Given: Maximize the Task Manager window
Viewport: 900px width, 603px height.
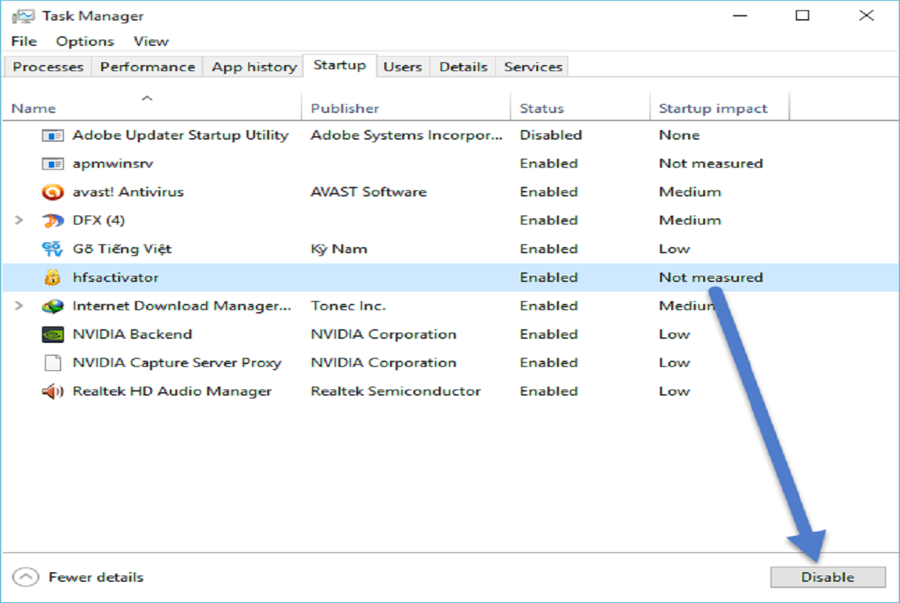Looking at the screenshot, I should pos(802,15).
